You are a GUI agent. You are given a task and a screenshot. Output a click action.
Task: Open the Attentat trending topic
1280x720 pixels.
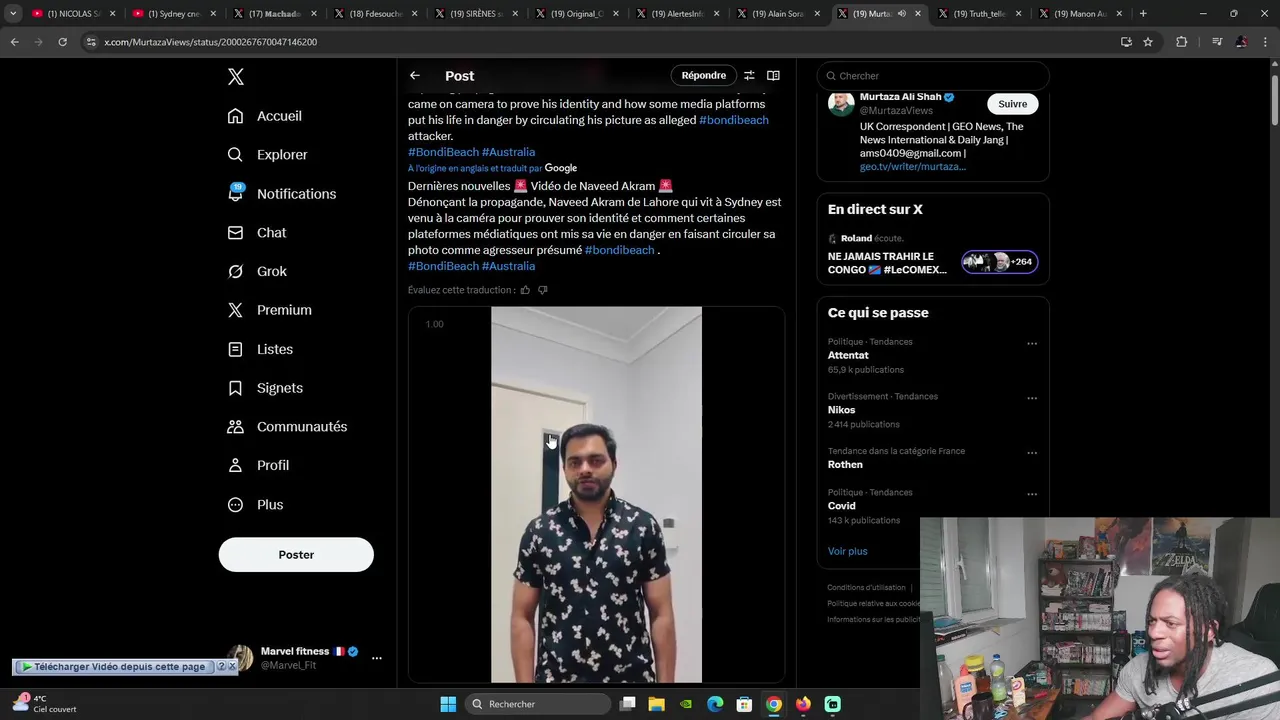848,355
